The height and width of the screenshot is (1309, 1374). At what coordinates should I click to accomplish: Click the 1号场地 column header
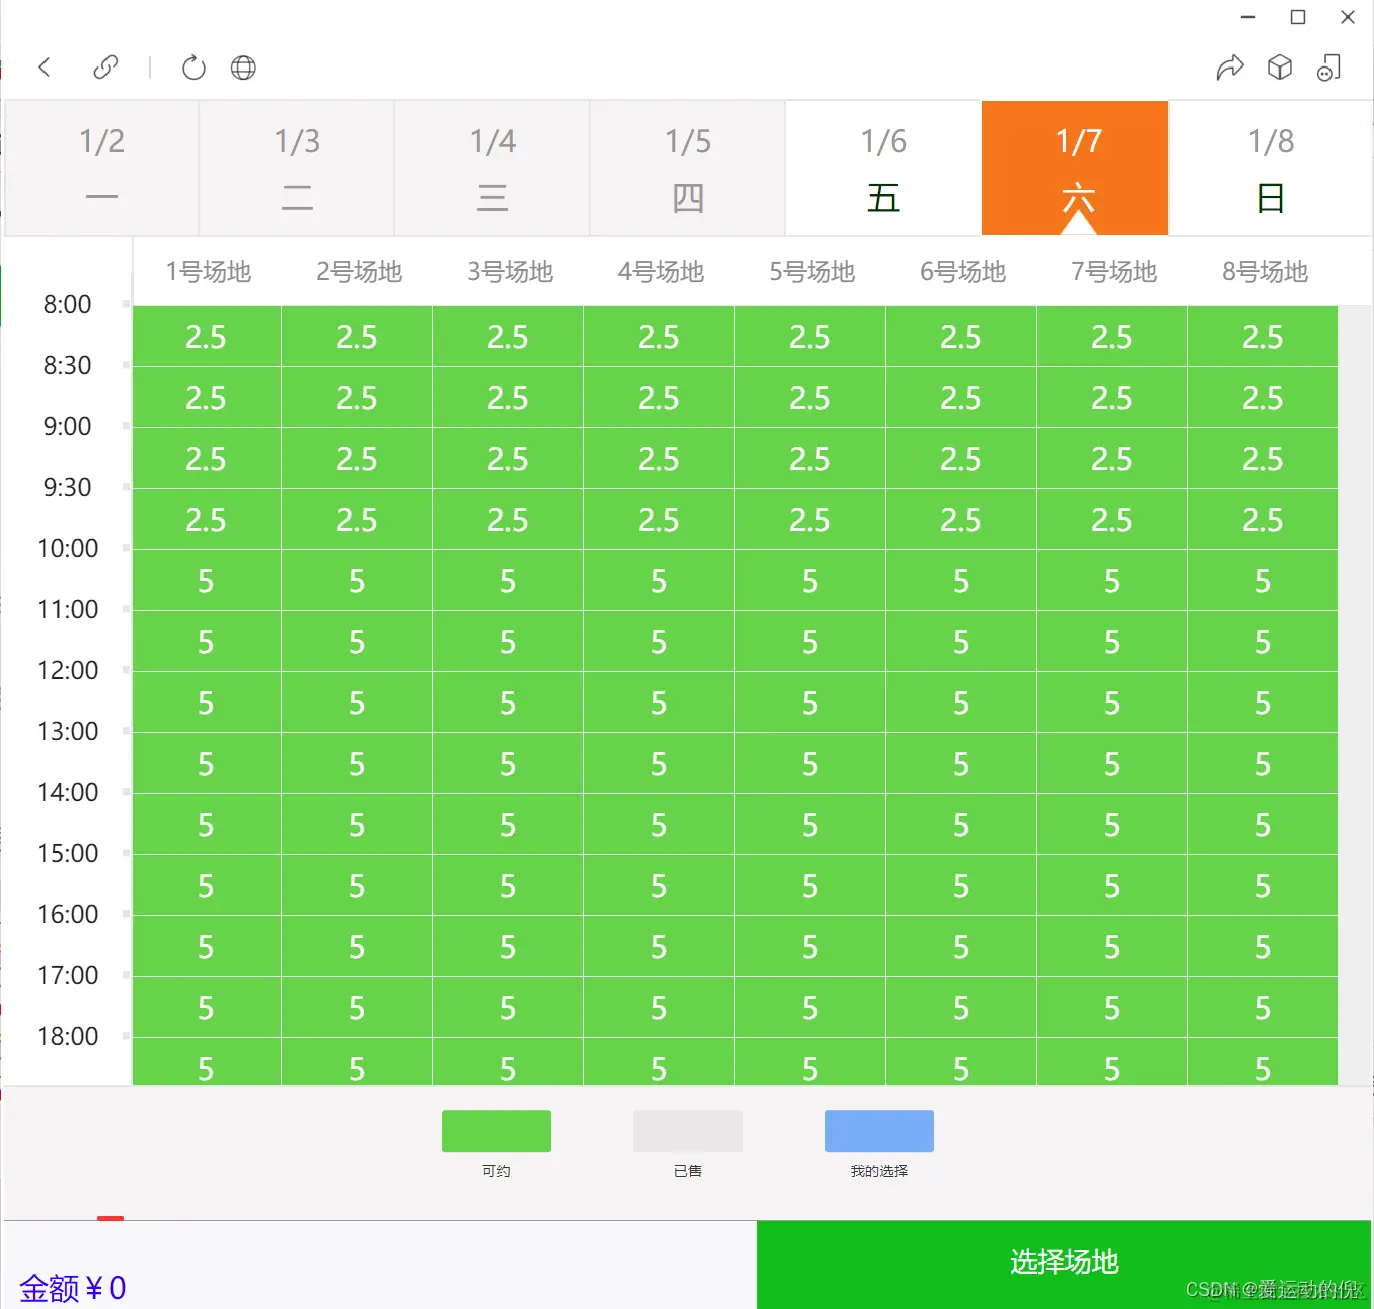coord(208,272)
